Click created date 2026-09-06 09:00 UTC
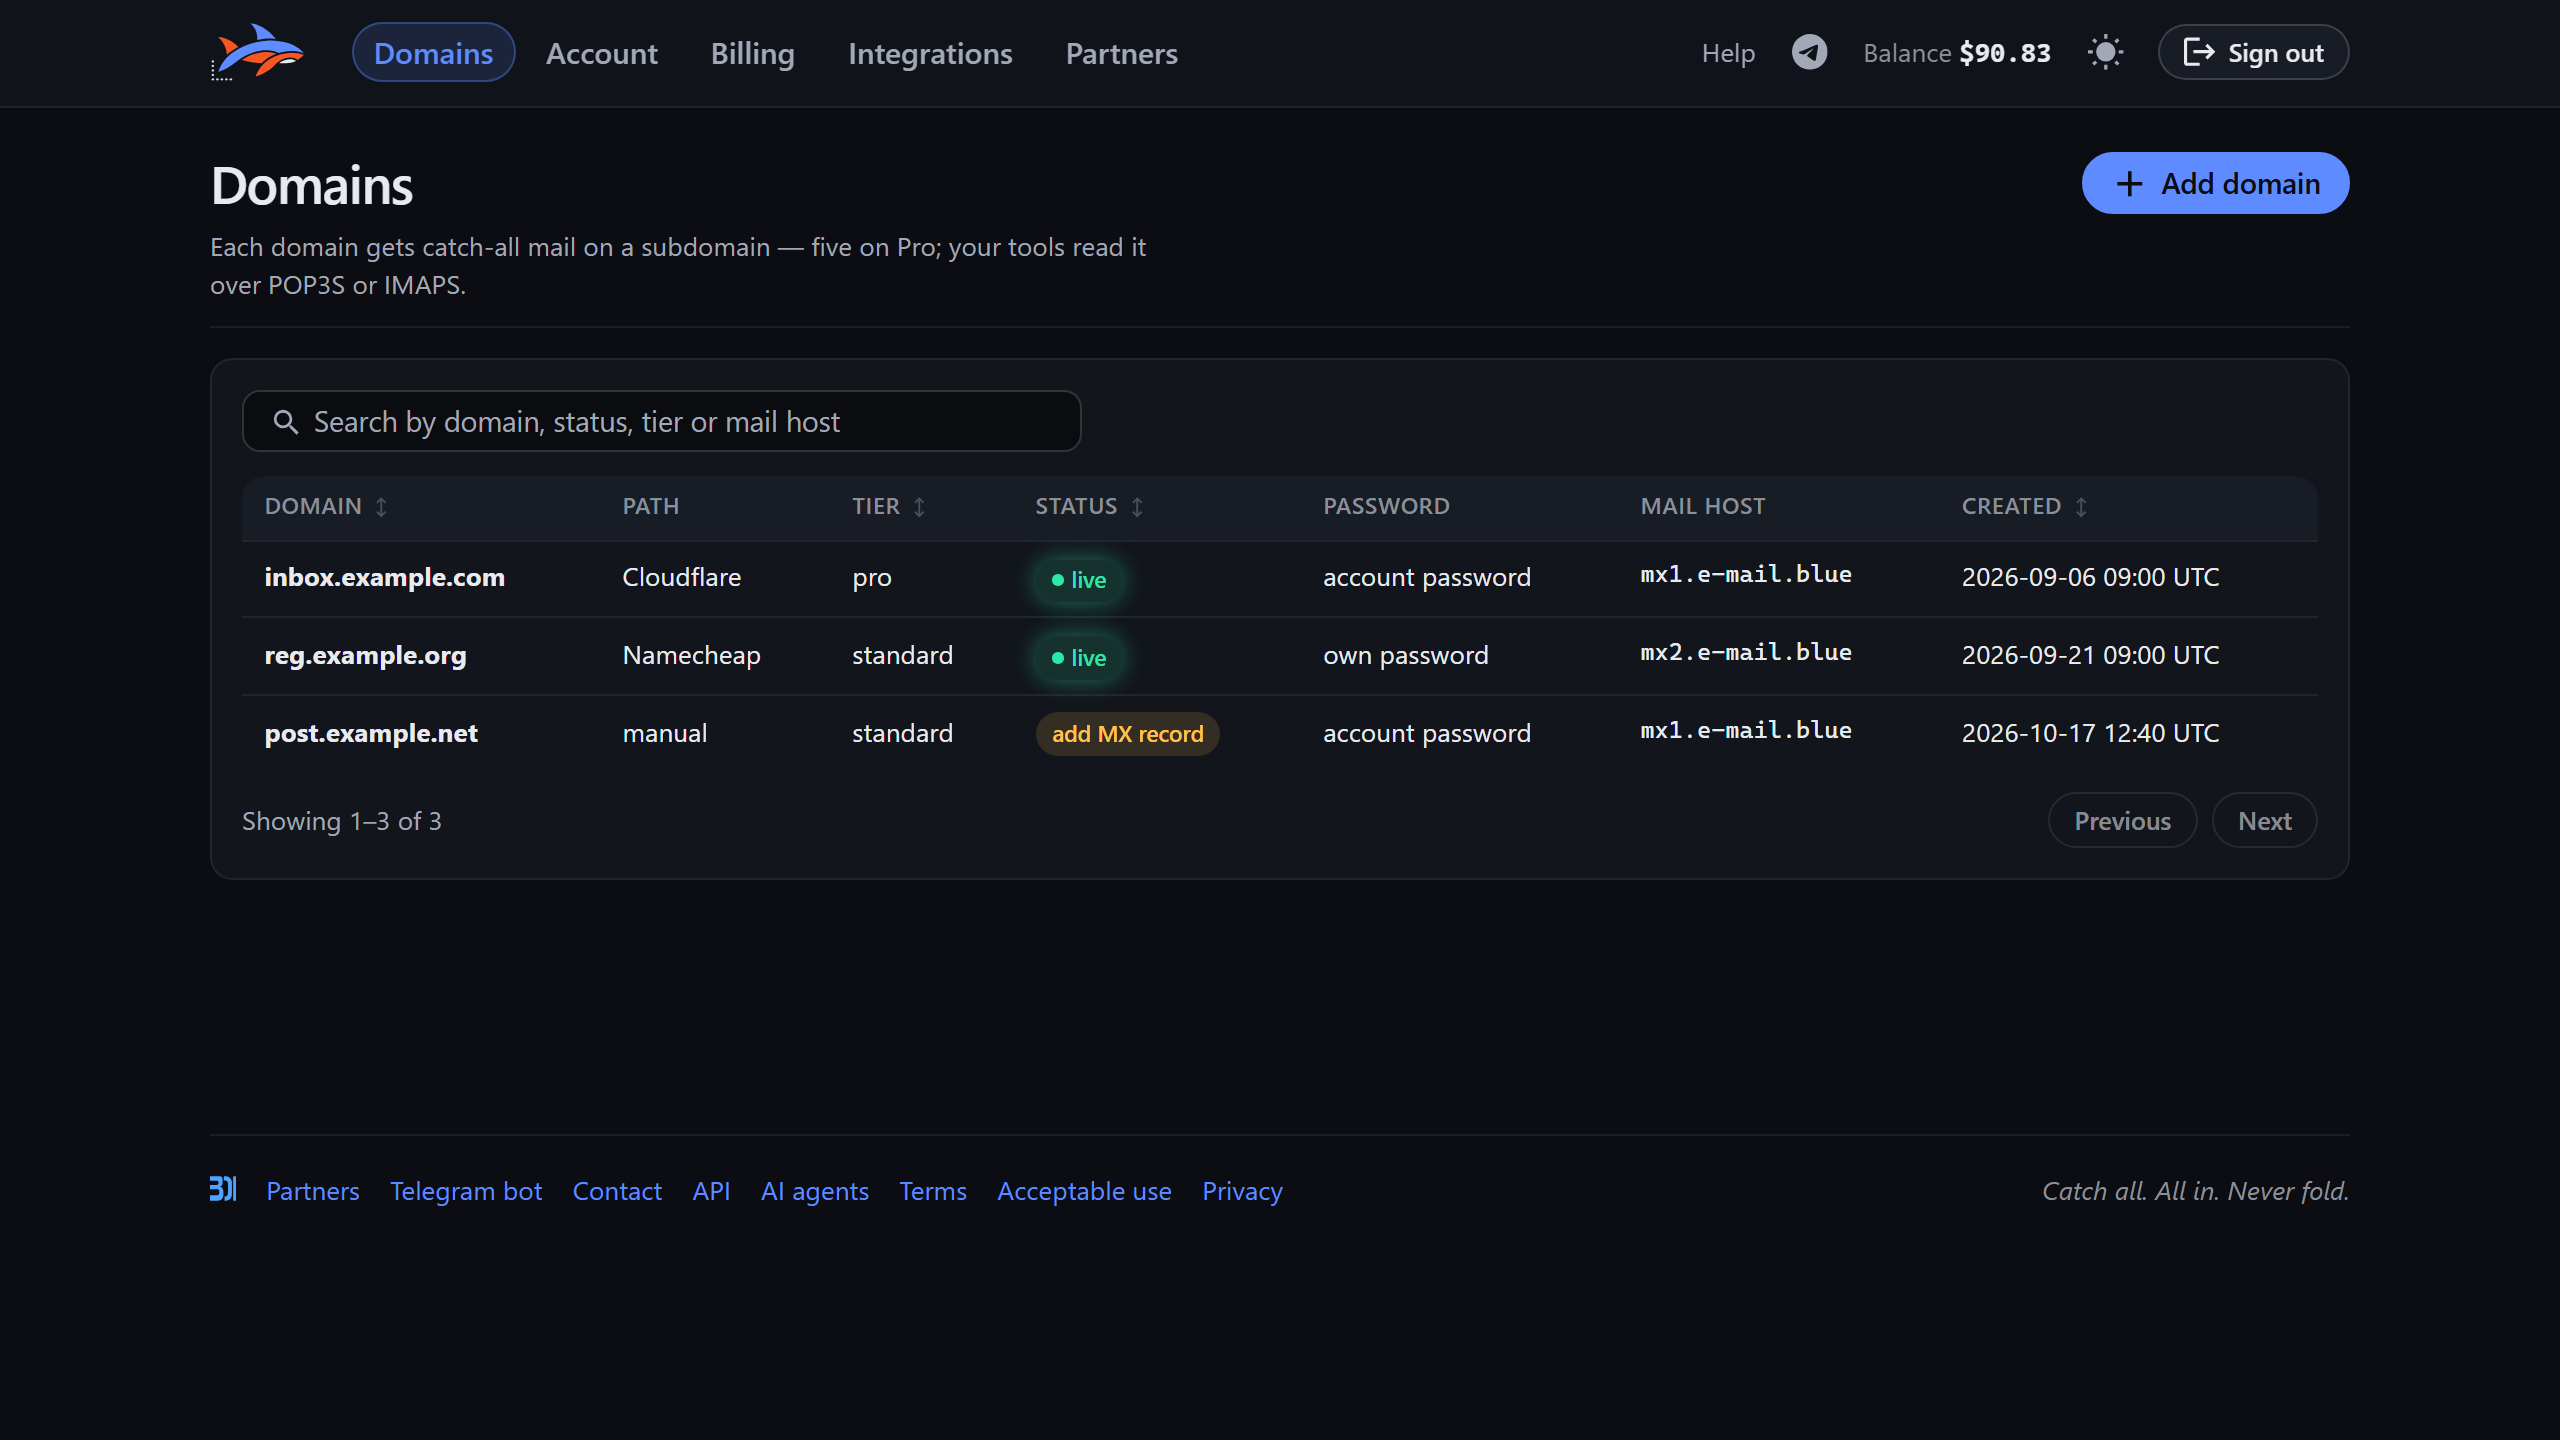This screenshot has height=1440, width=2560. coord(2090,577)
